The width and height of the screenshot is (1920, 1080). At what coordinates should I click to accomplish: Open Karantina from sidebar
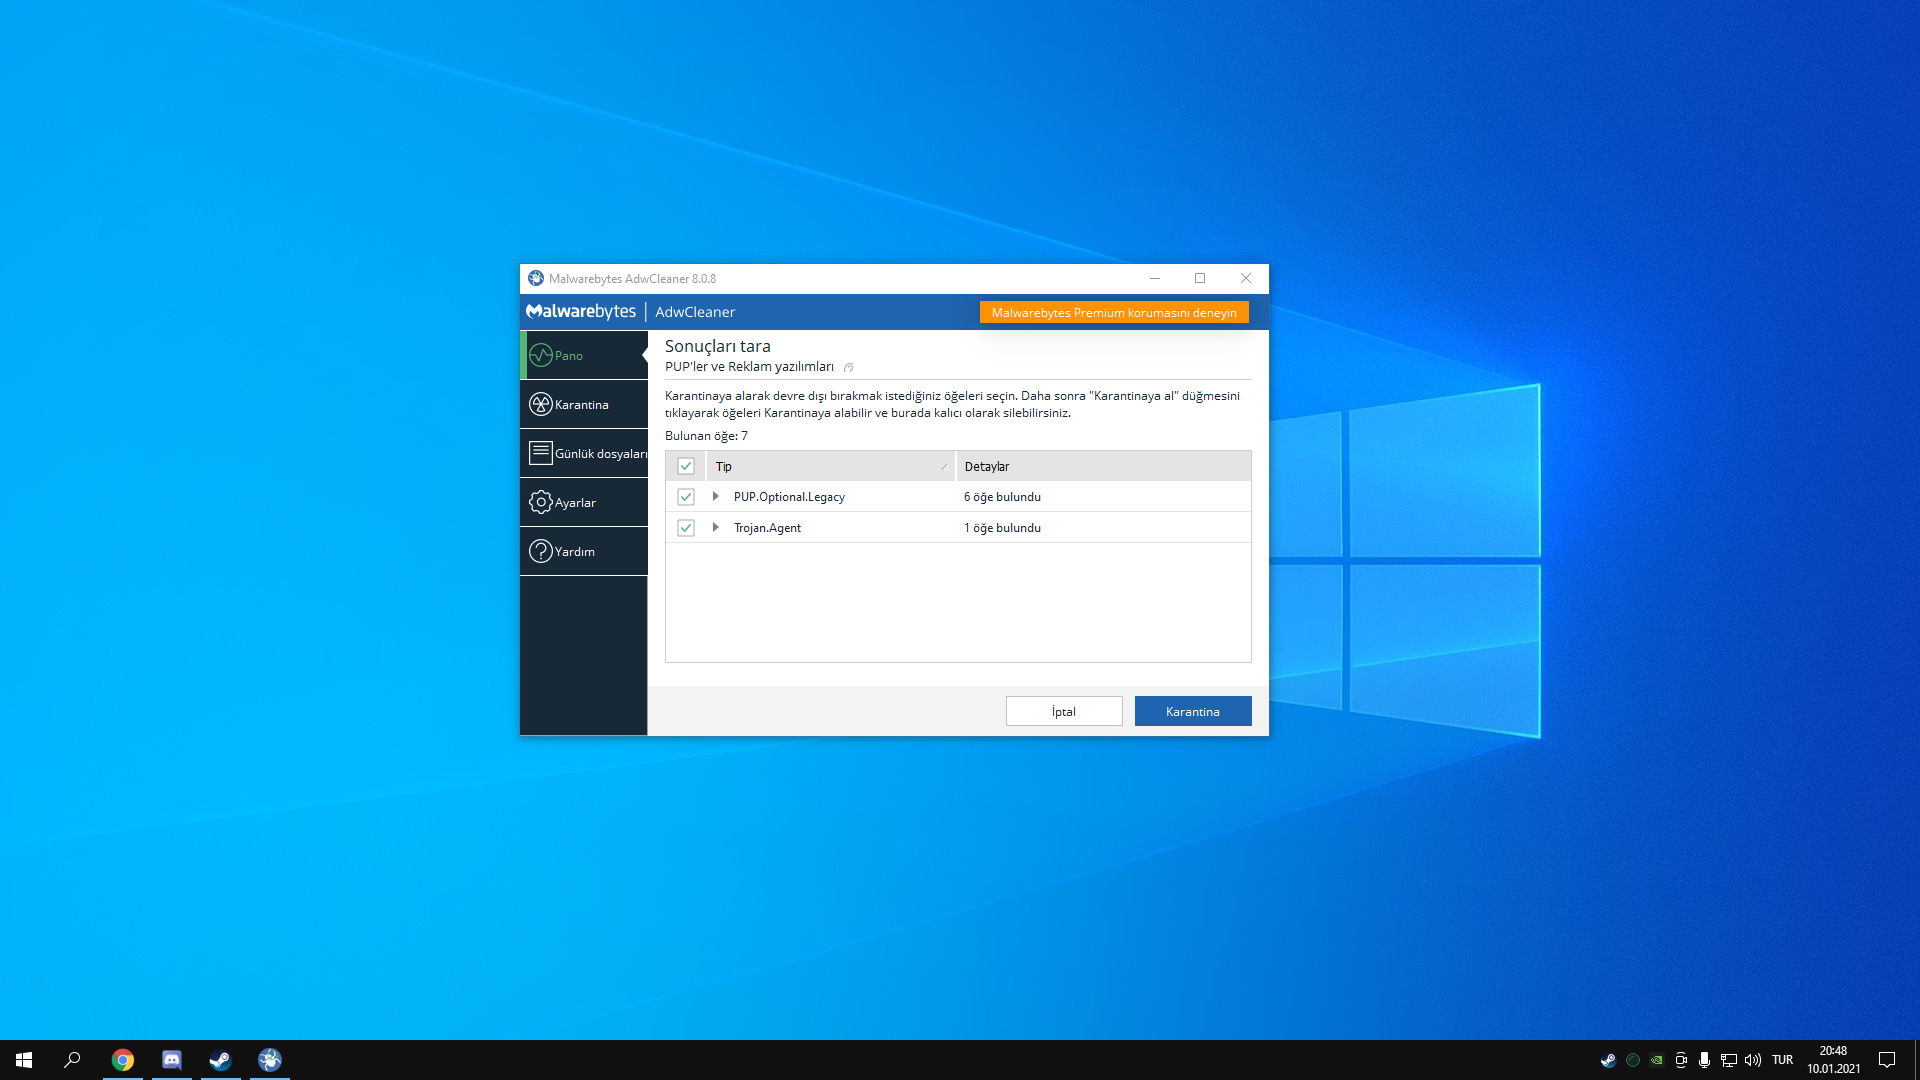(583, 404)
